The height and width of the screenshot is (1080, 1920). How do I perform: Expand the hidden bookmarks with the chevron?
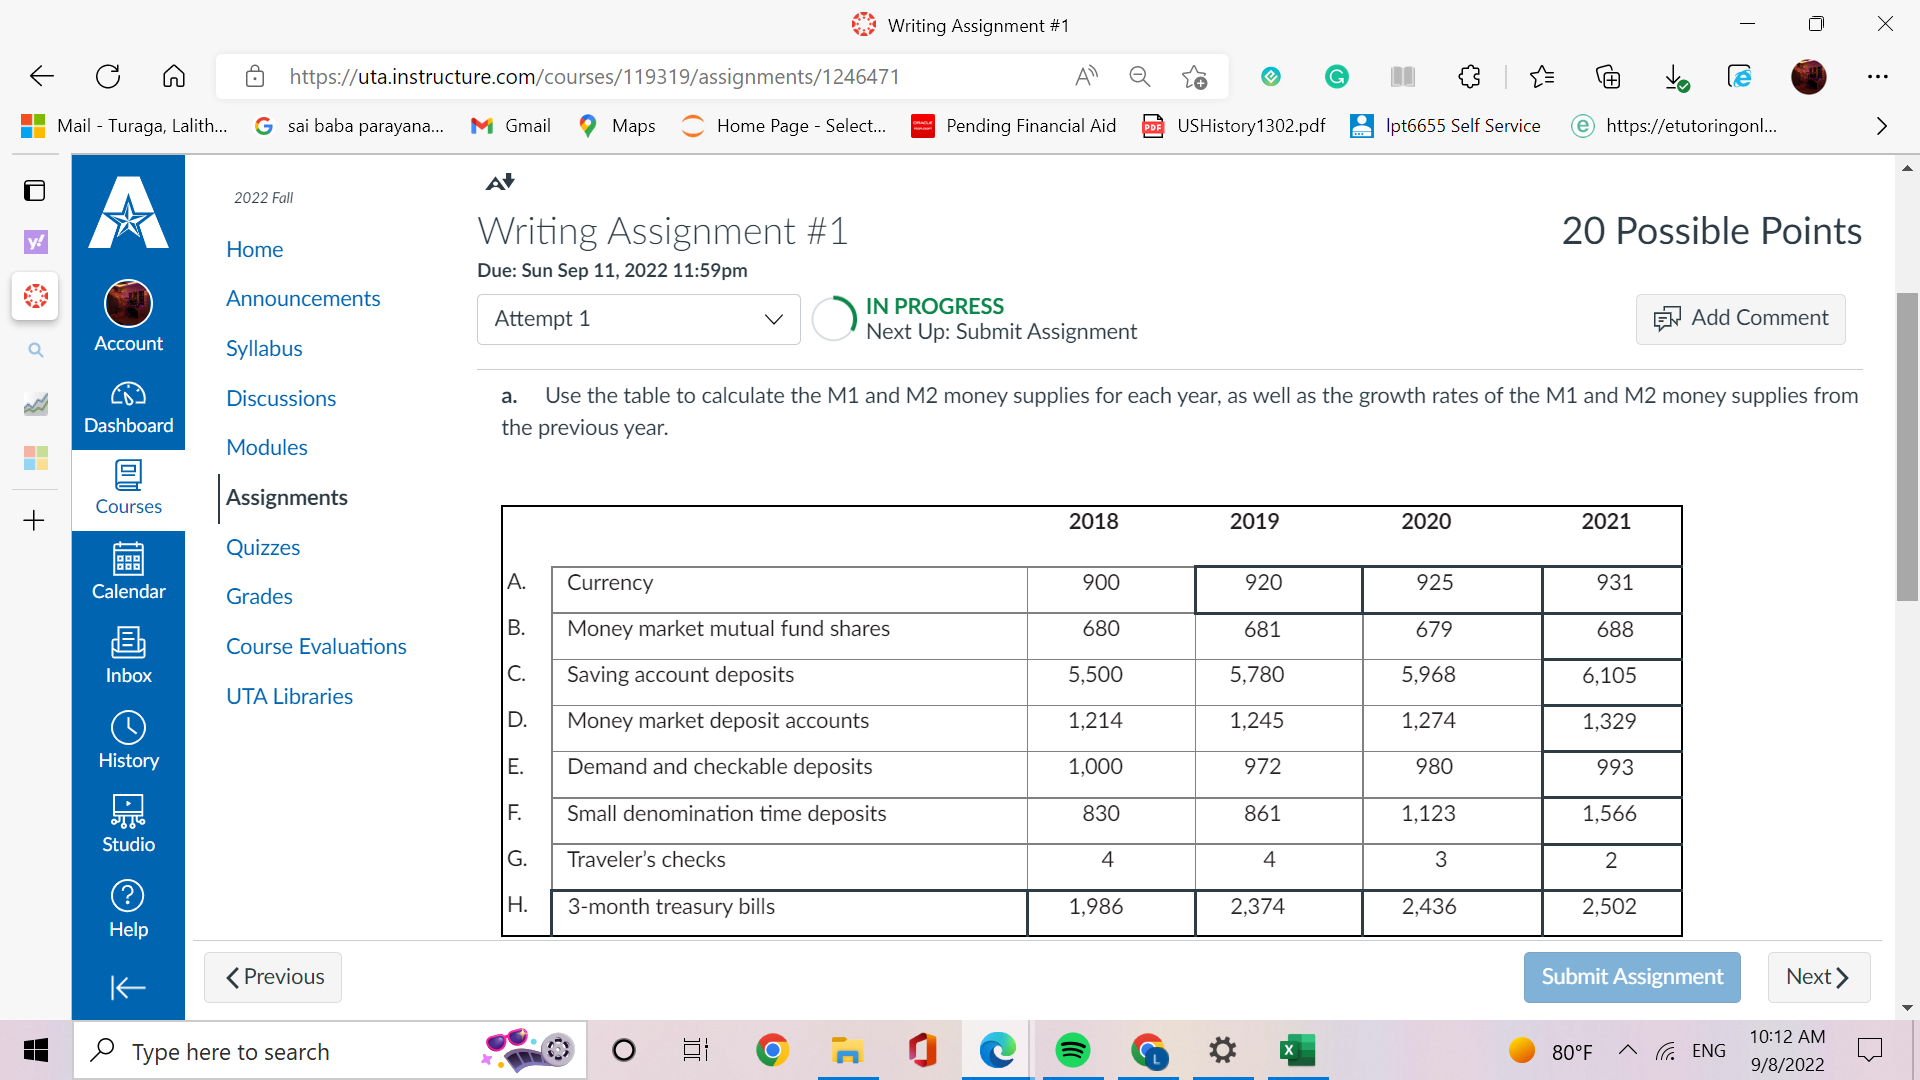pos(1881,126)
